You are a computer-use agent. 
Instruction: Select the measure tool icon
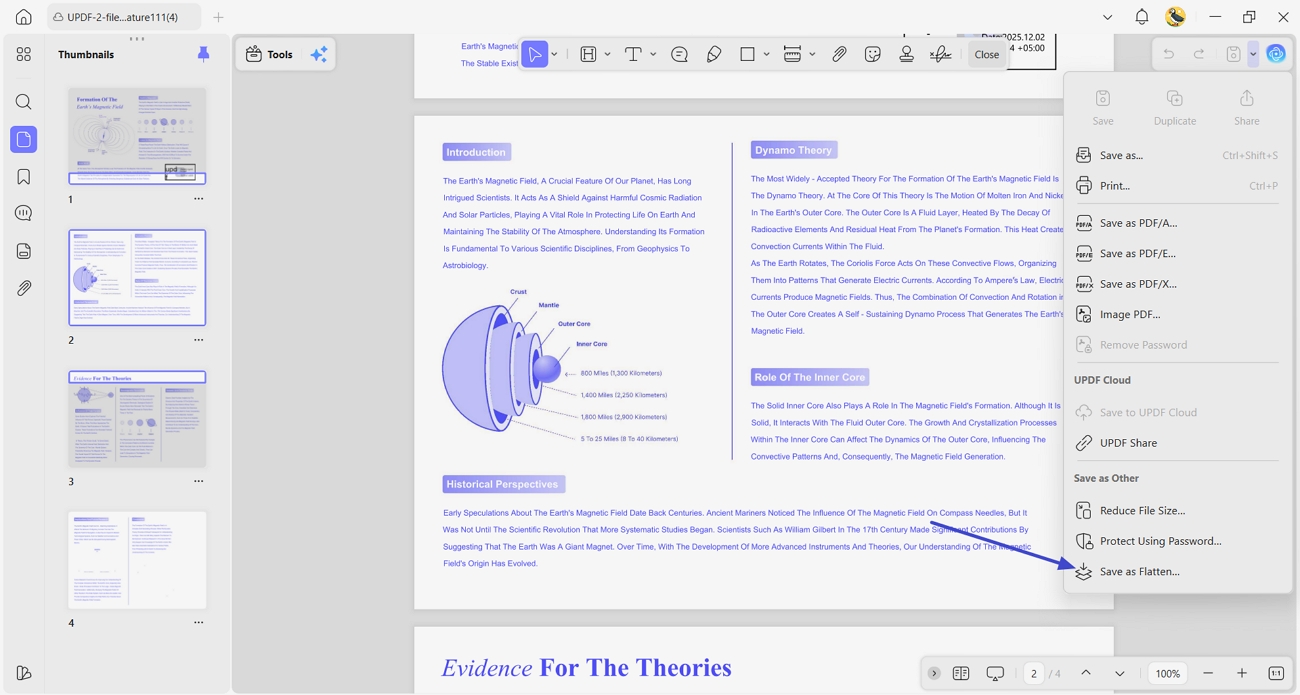[792, 54]
